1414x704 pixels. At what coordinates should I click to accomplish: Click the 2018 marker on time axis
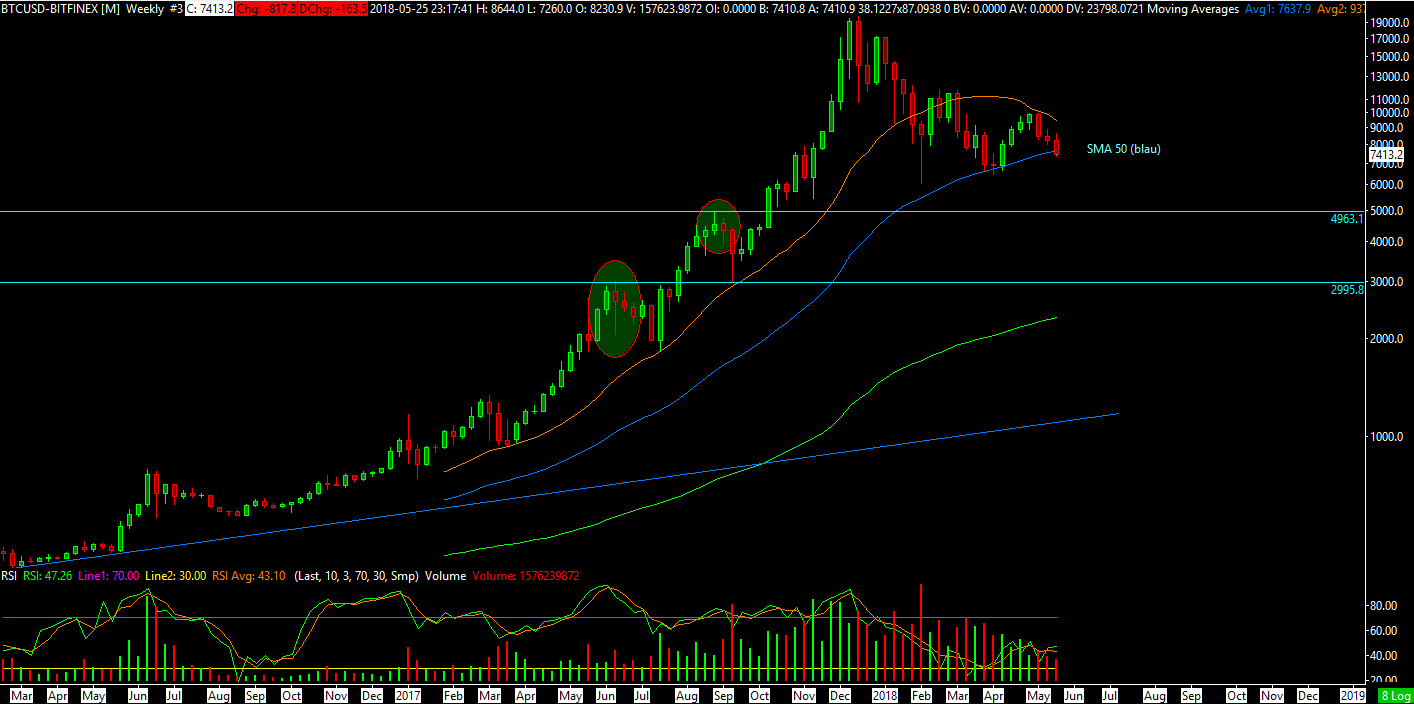885,694
